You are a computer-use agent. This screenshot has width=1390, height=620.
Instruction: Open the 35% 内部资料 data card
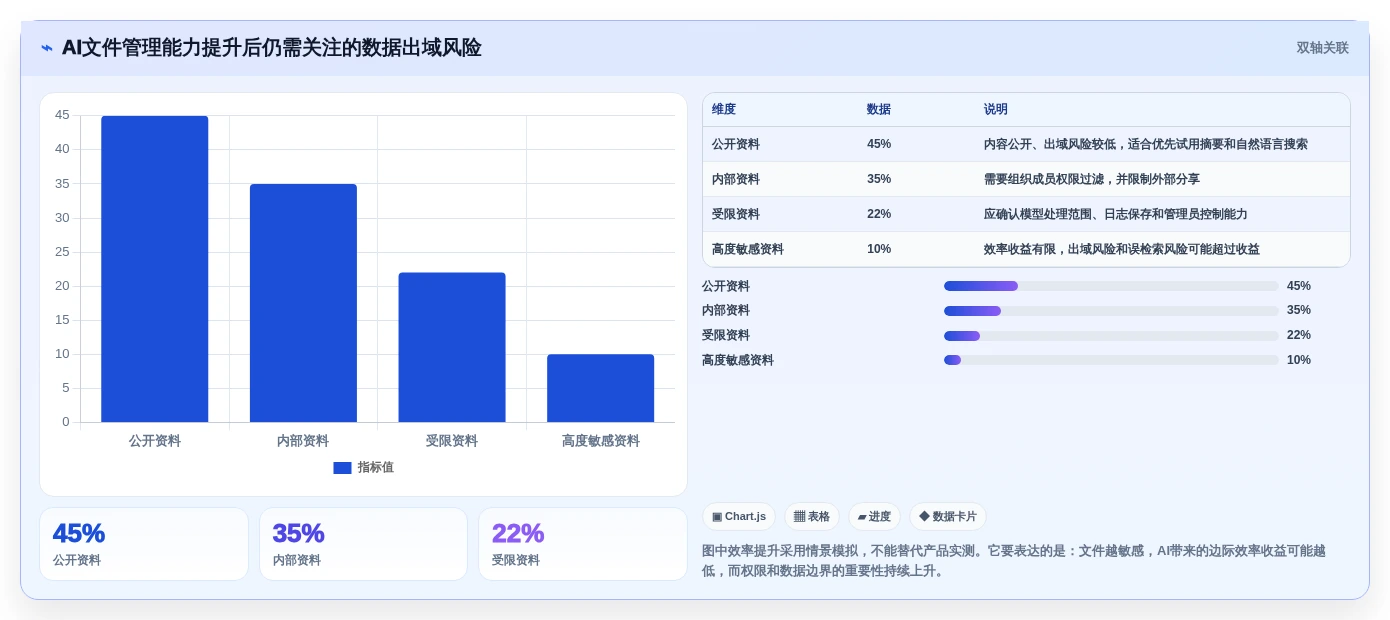point(363,544)
